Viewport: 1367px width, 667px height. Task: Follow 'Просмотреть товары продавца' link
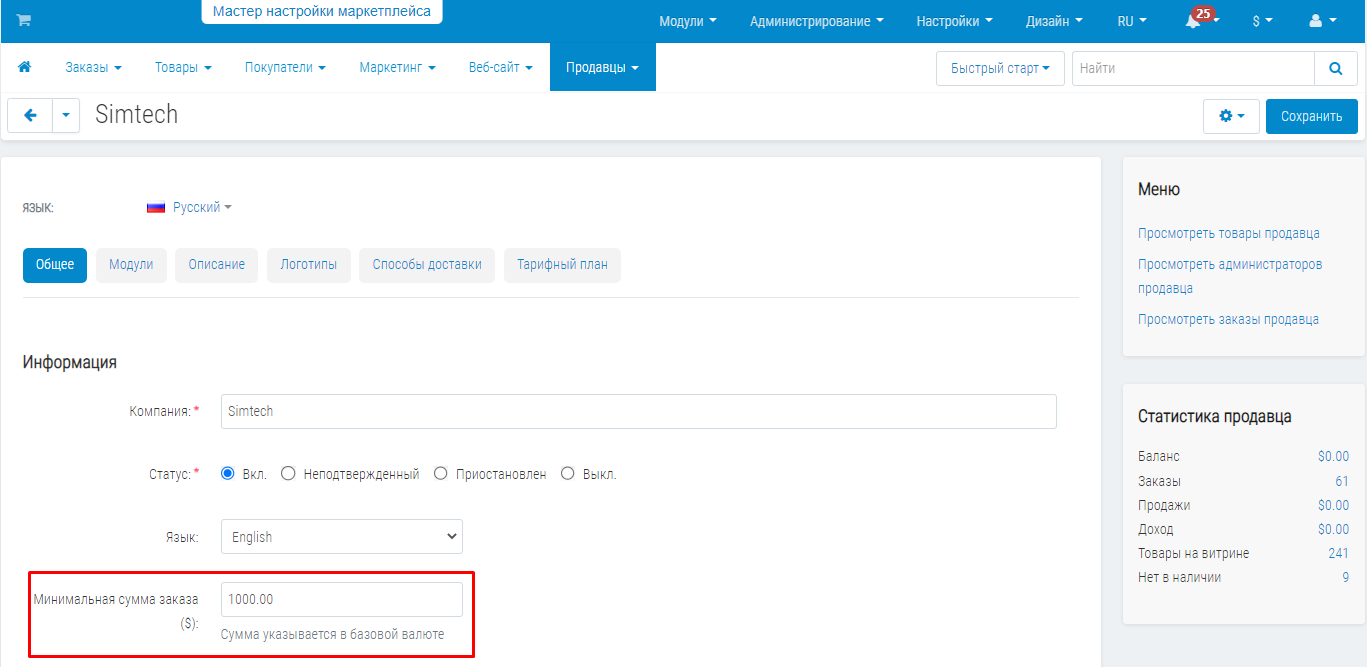(1229, 233)
